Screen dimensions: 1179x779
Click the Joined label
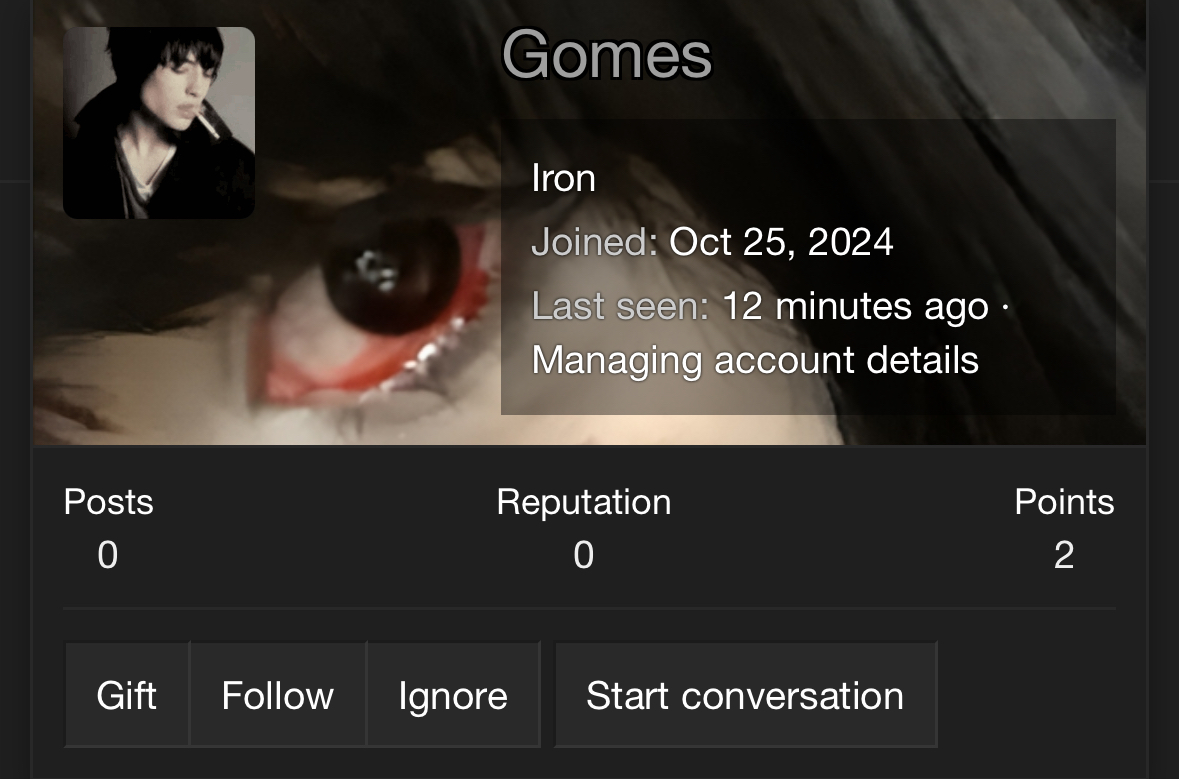tap(593, 242)
